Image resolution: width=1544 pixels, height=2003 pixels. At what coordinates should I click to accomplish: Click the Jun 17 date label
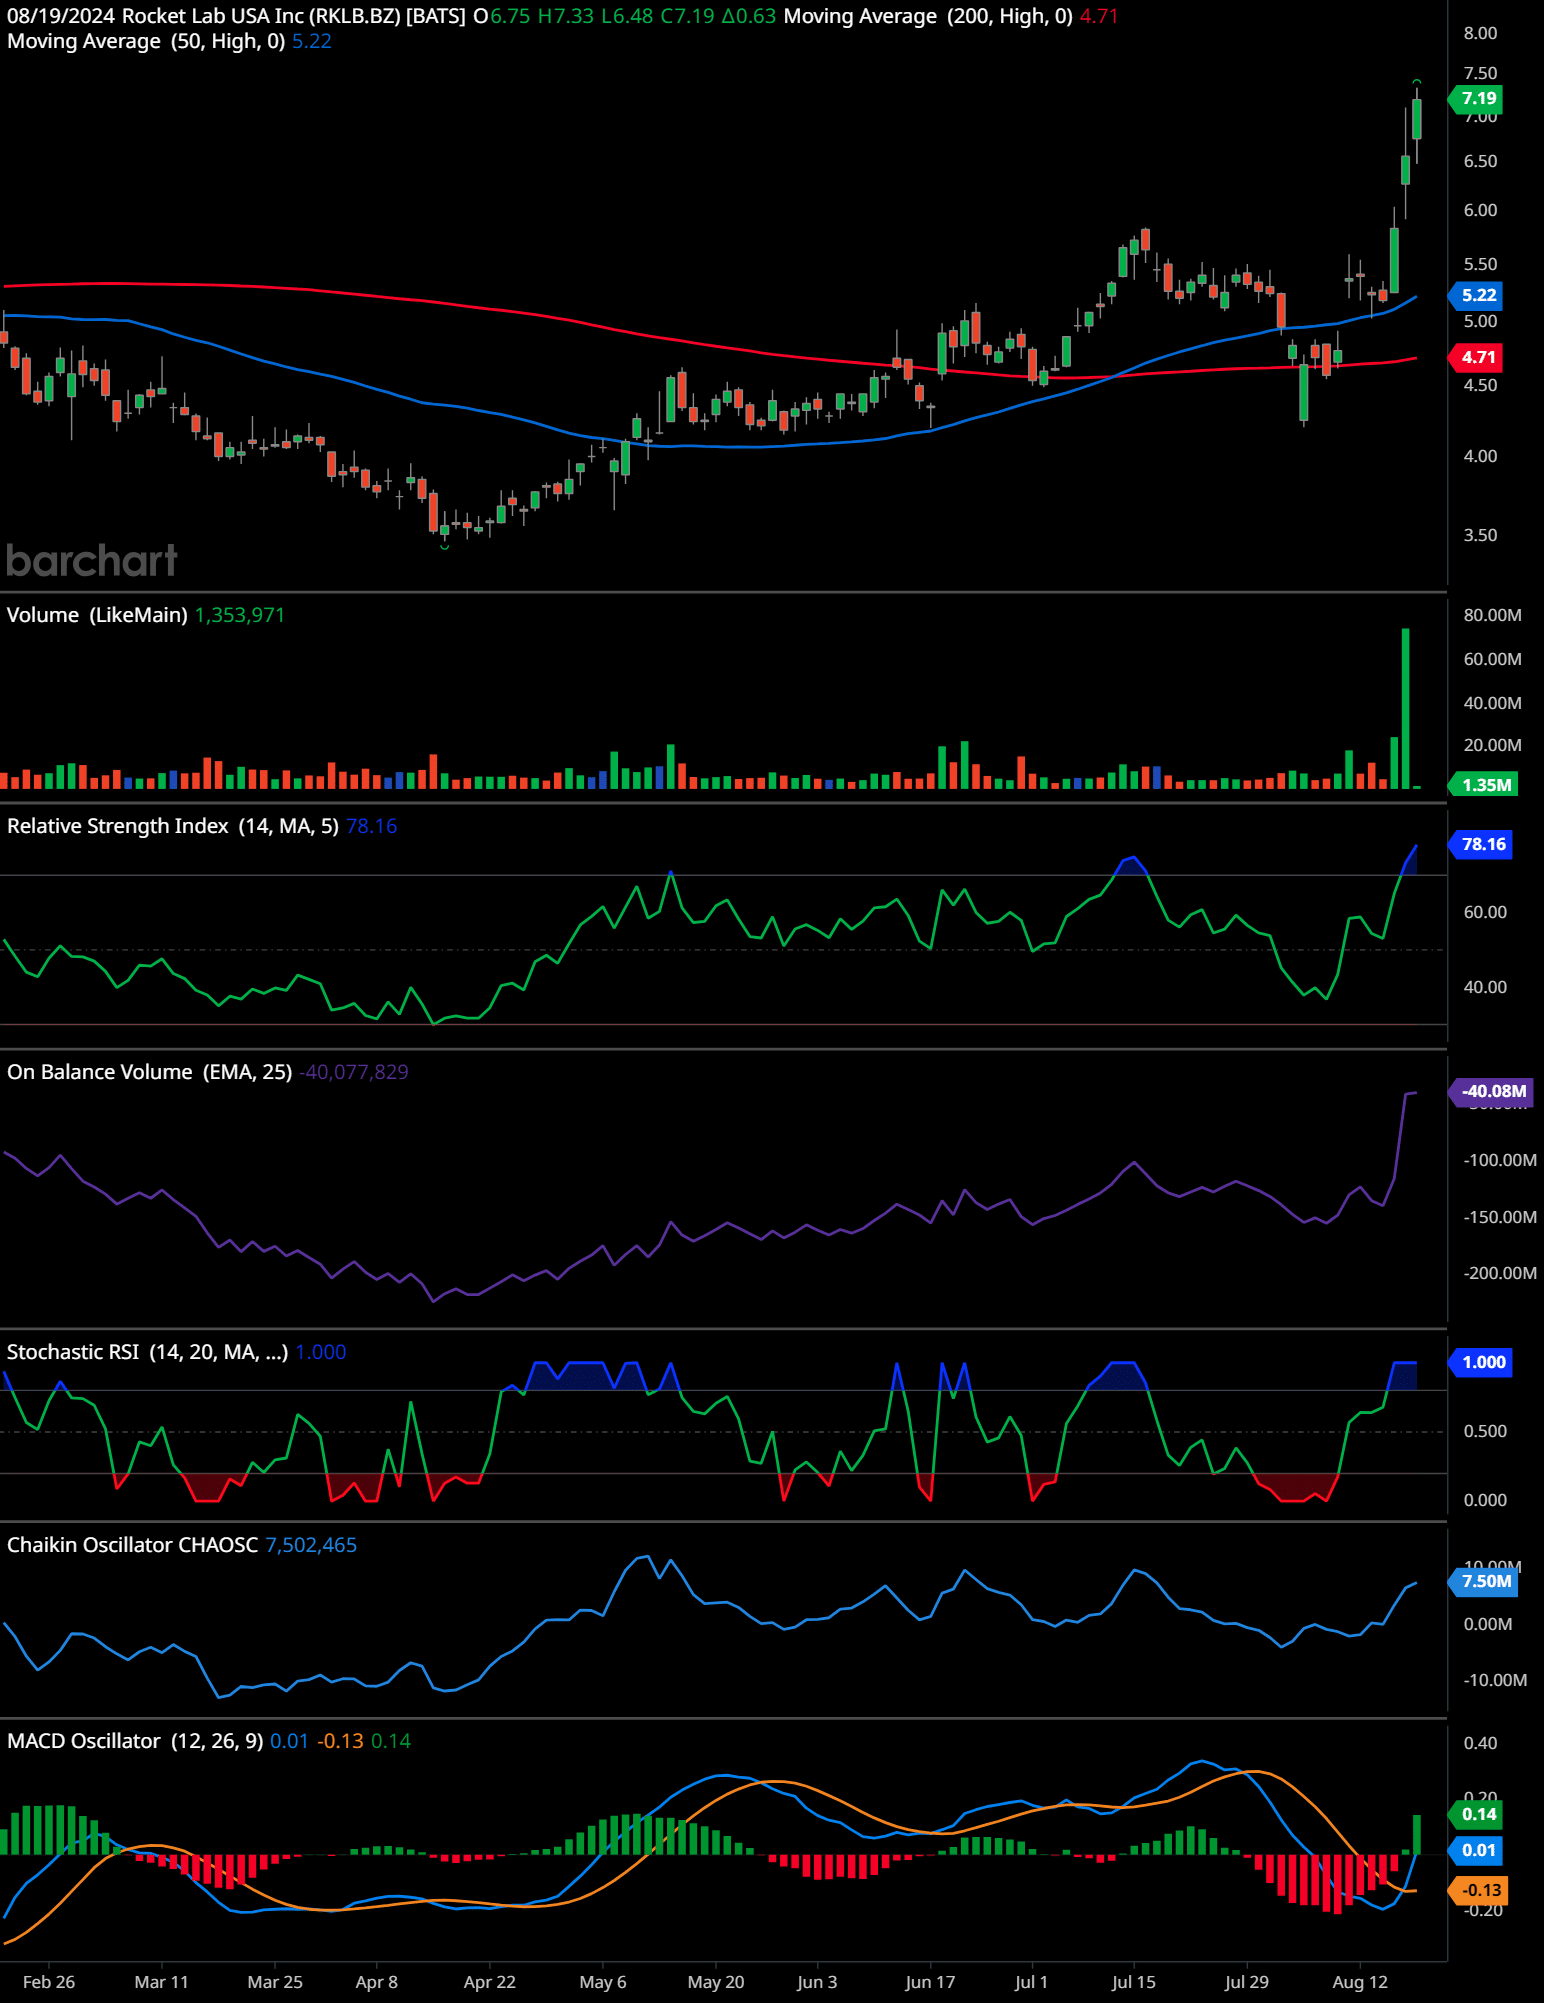(930, 1982)
